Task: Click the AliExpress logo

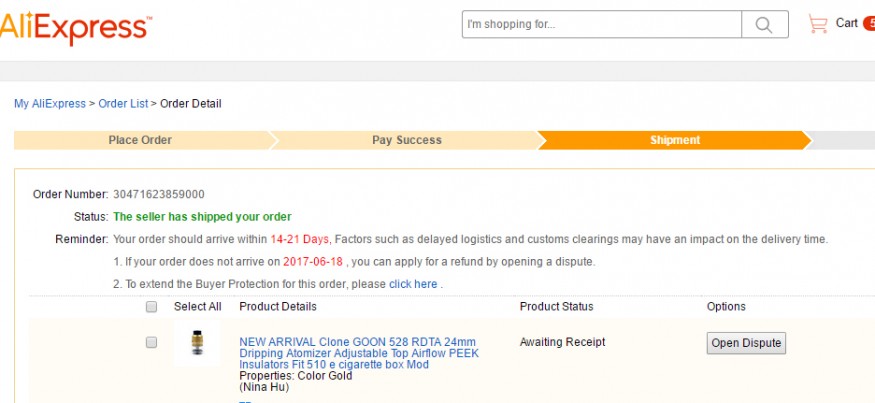Action: pyautogui.click(x=75, y=28)
